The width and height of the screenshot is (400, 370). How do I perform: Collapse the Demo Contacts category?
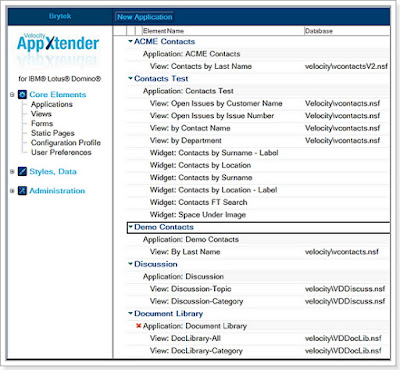[x=130, y=227]
